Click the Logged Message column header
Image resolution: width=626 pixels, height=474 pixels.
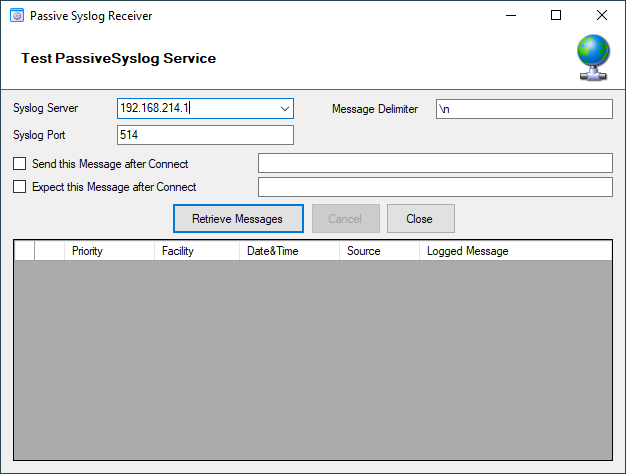click(514, 251)
